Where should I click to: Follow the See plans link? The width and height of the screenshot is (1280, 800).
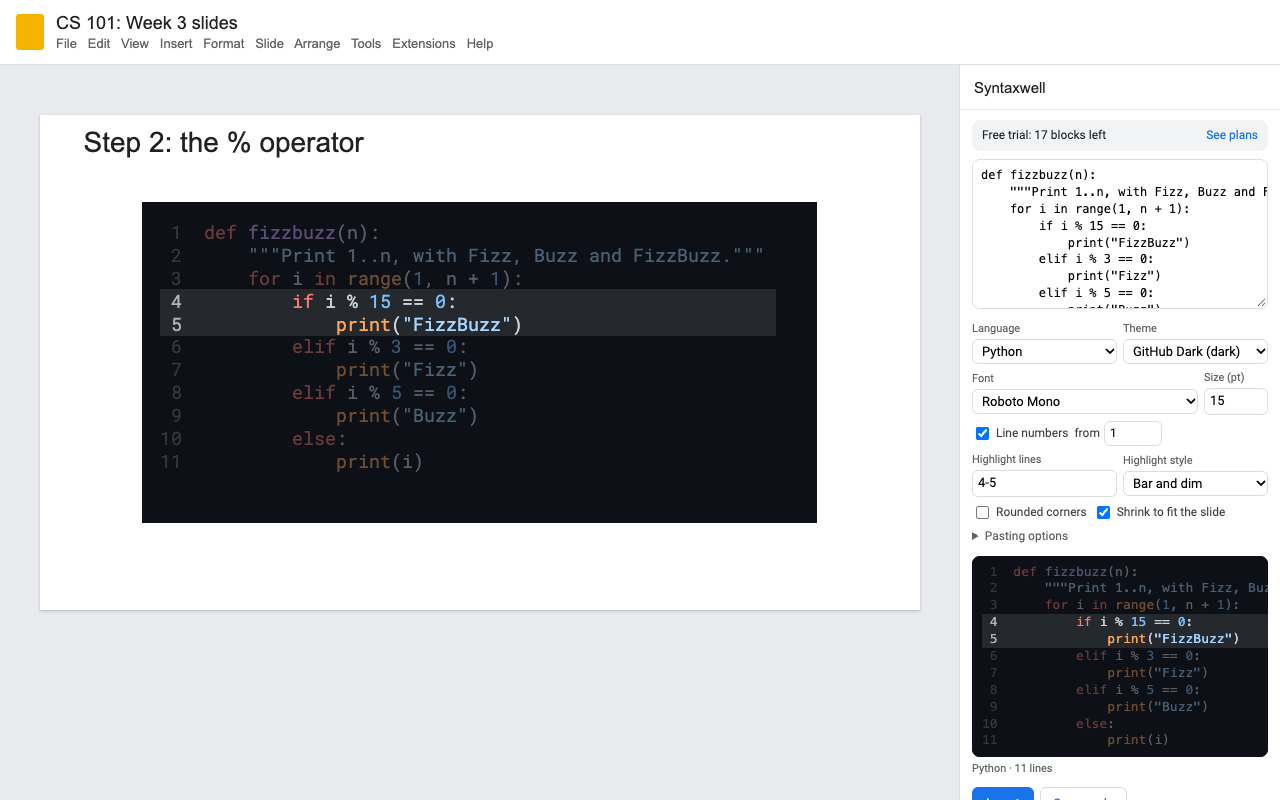(x=1232, y=135)
